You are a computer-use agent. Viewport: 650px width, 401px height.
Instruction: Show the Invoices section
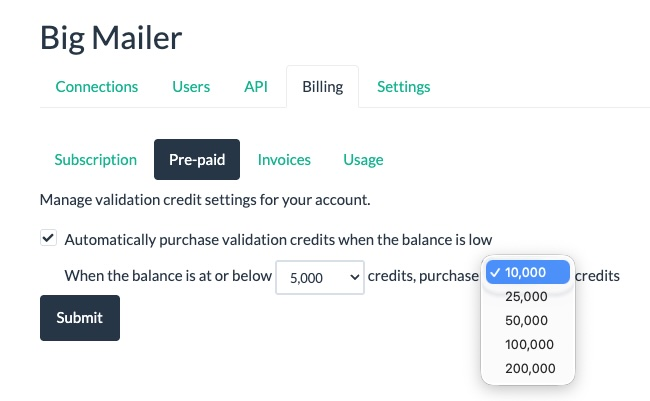284,160
